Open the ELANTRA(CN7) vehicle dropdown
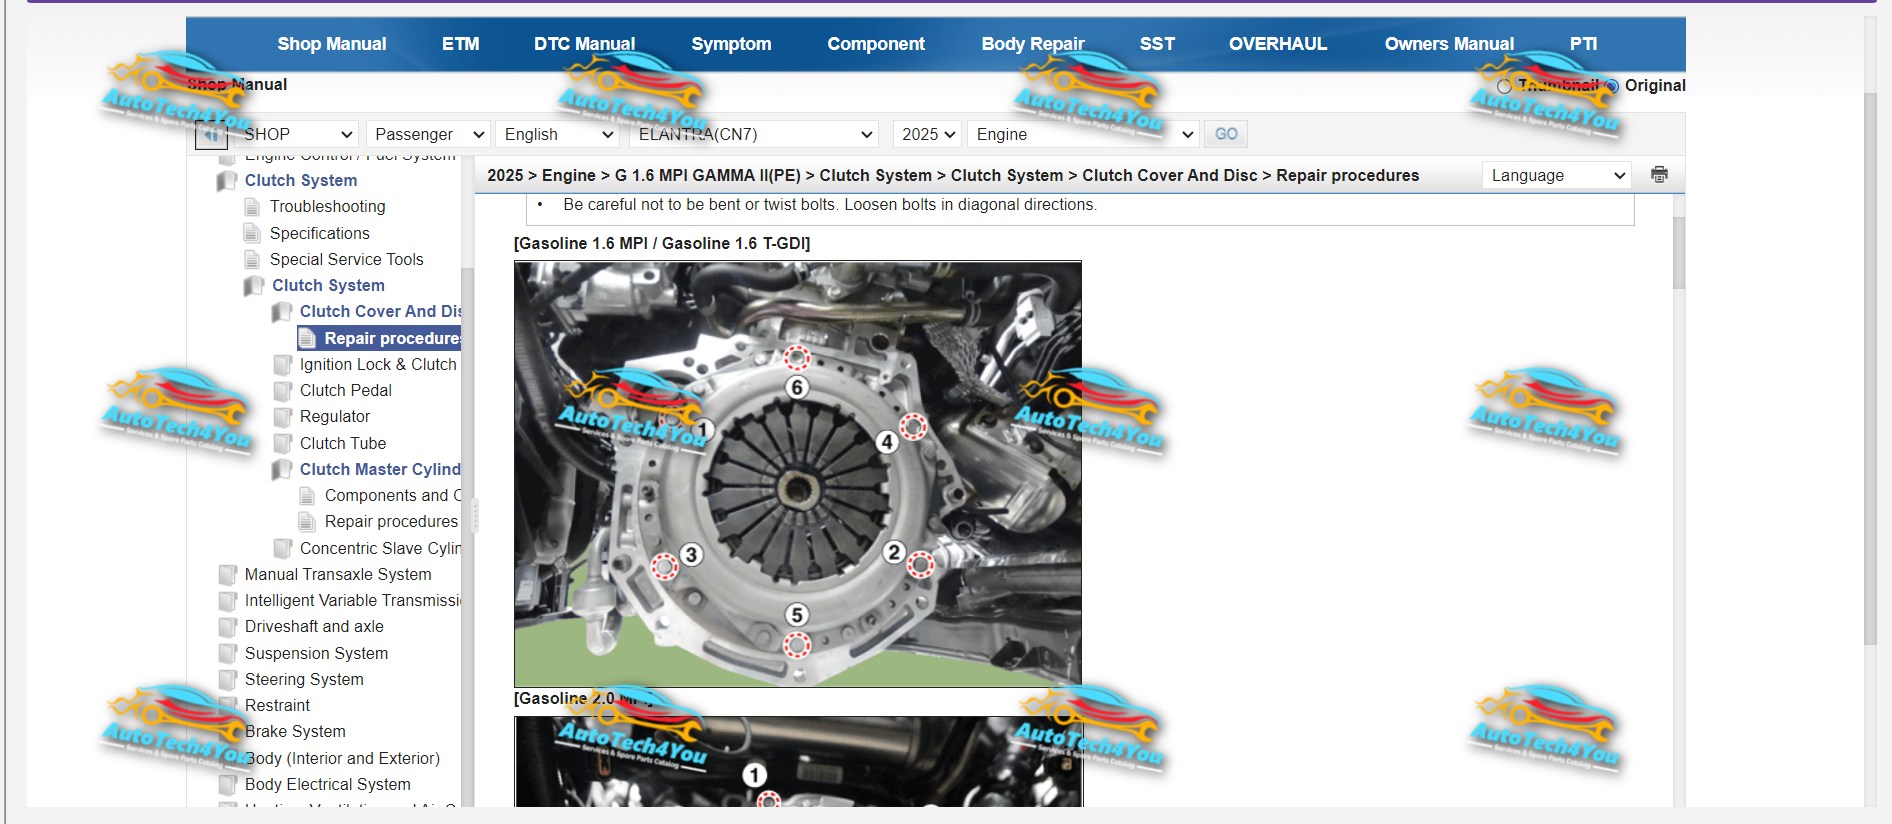The width and height of the screenshot is (1892, 824). [x=754, y=134]
